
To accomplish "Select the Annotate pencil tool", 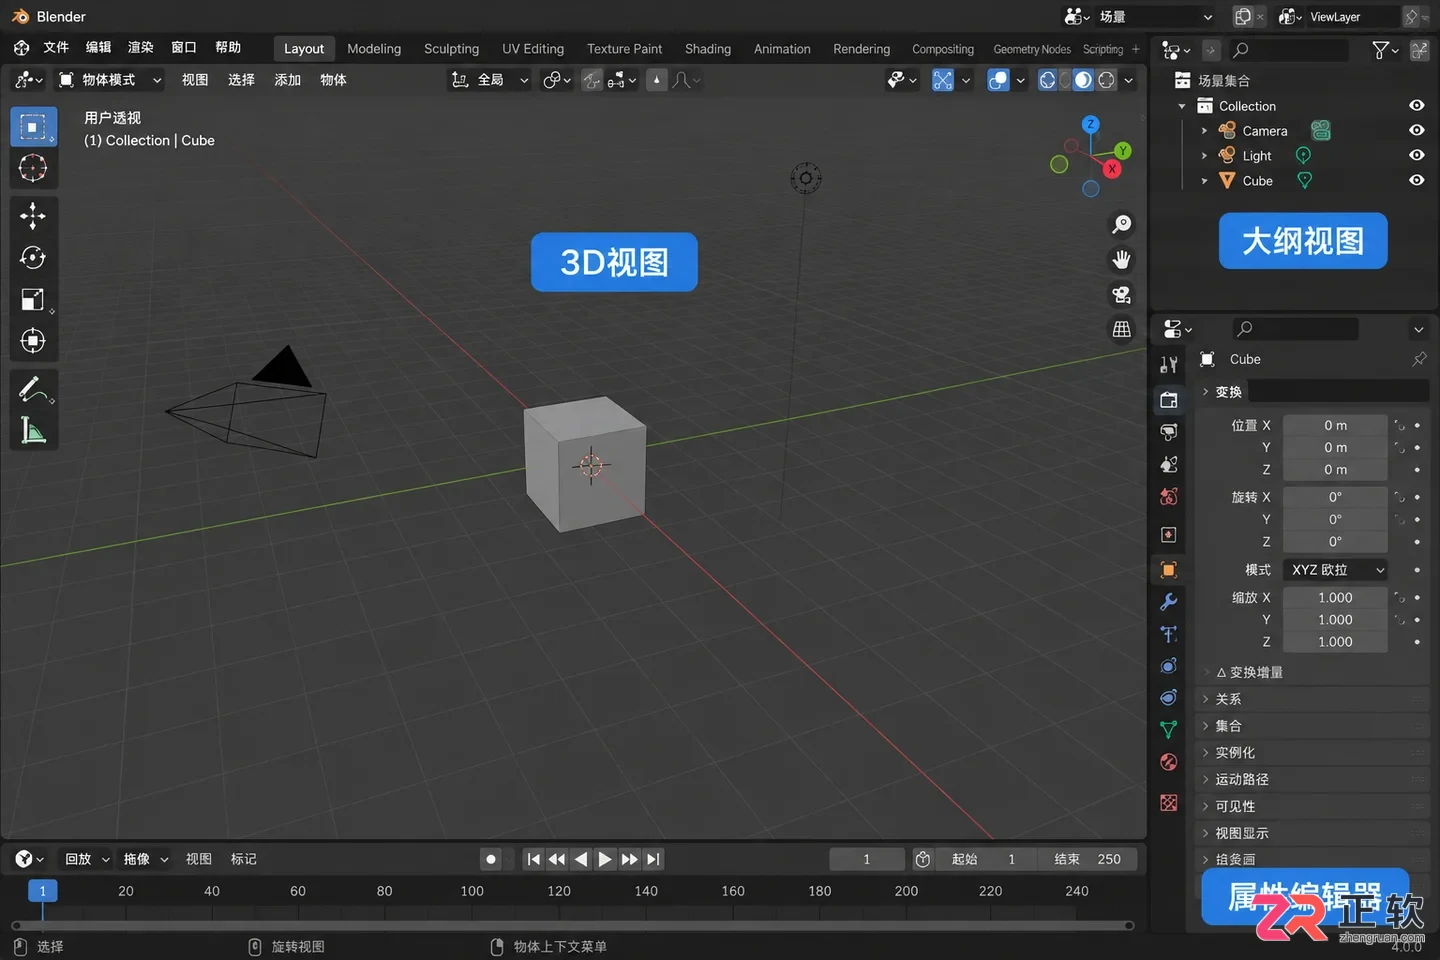I will (x=33, y=389).
